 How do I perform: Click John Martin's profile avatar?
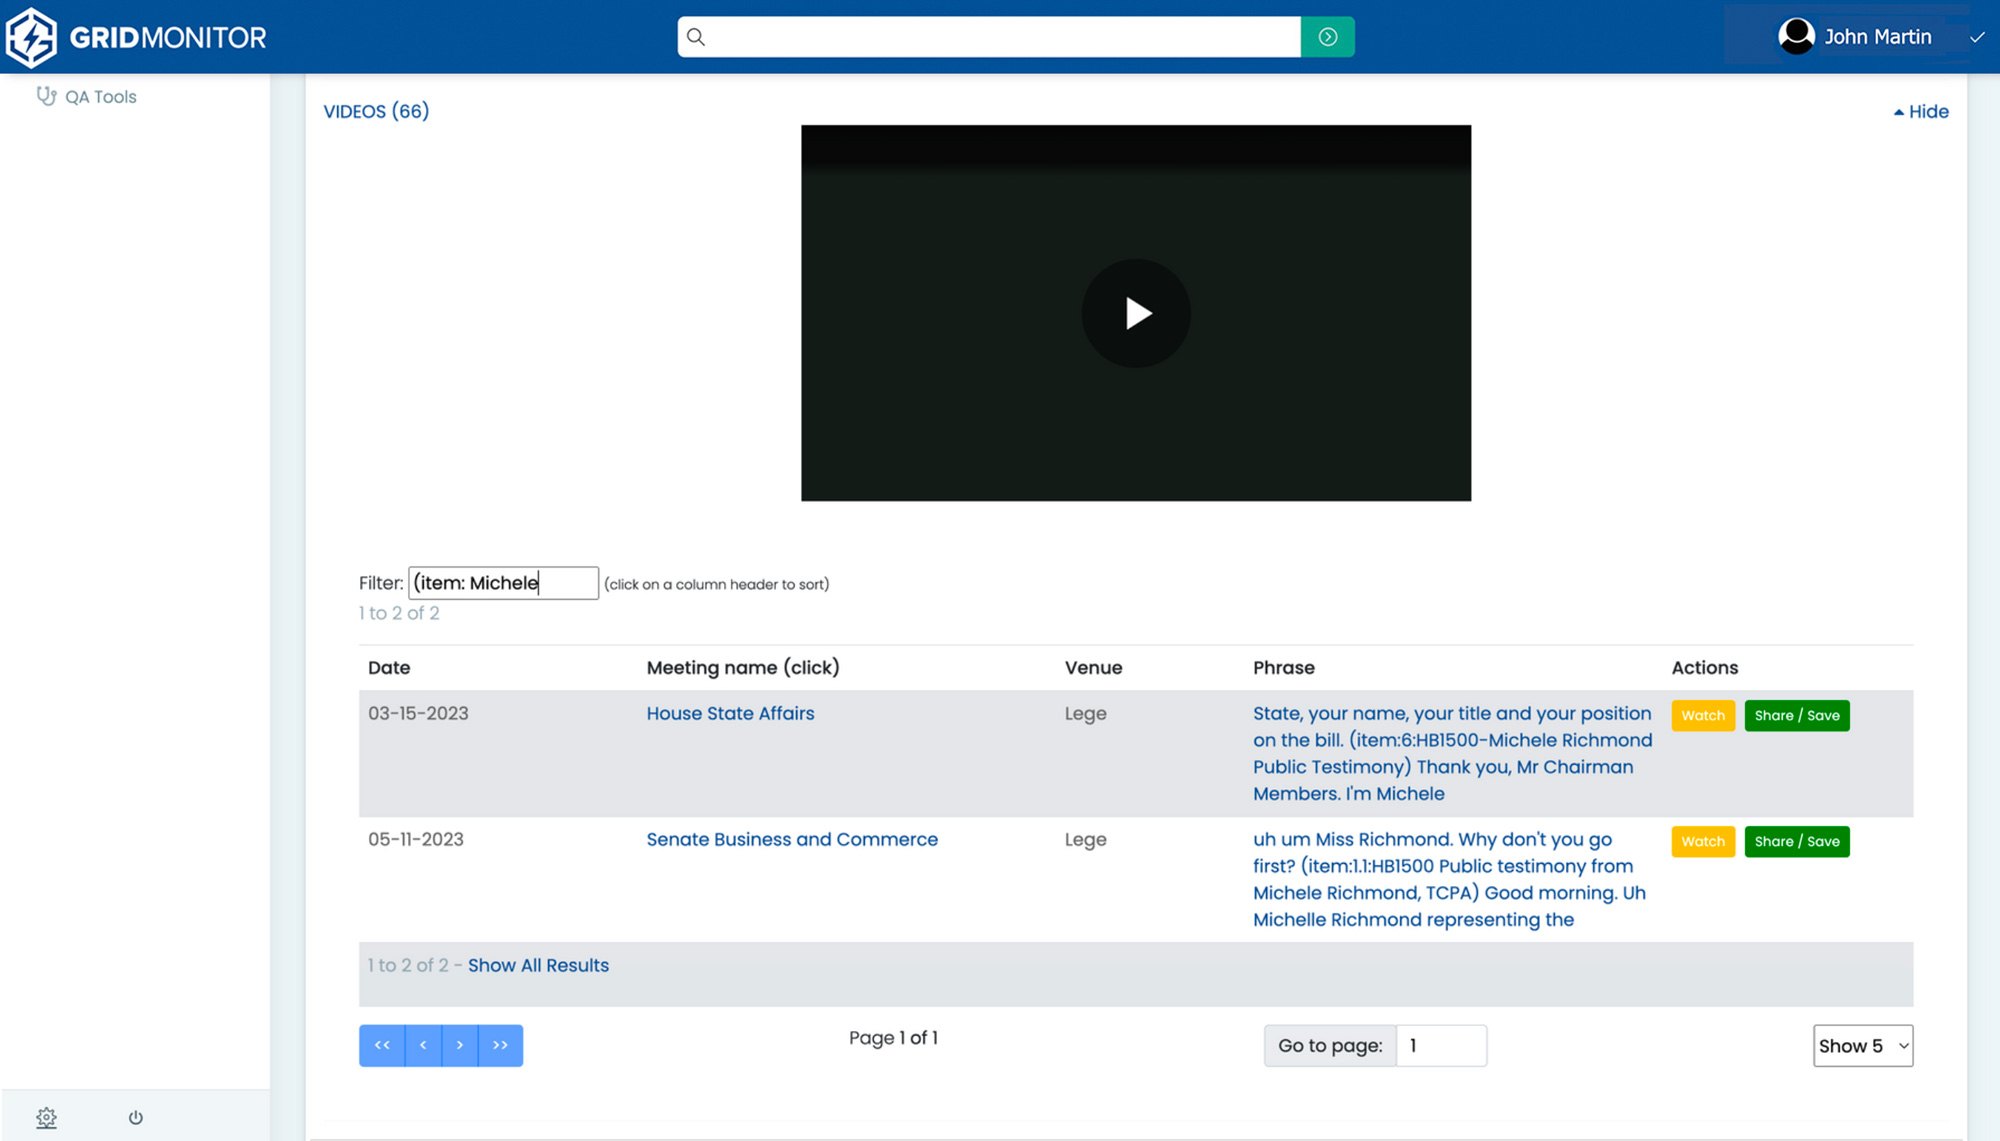(1796, 37)
